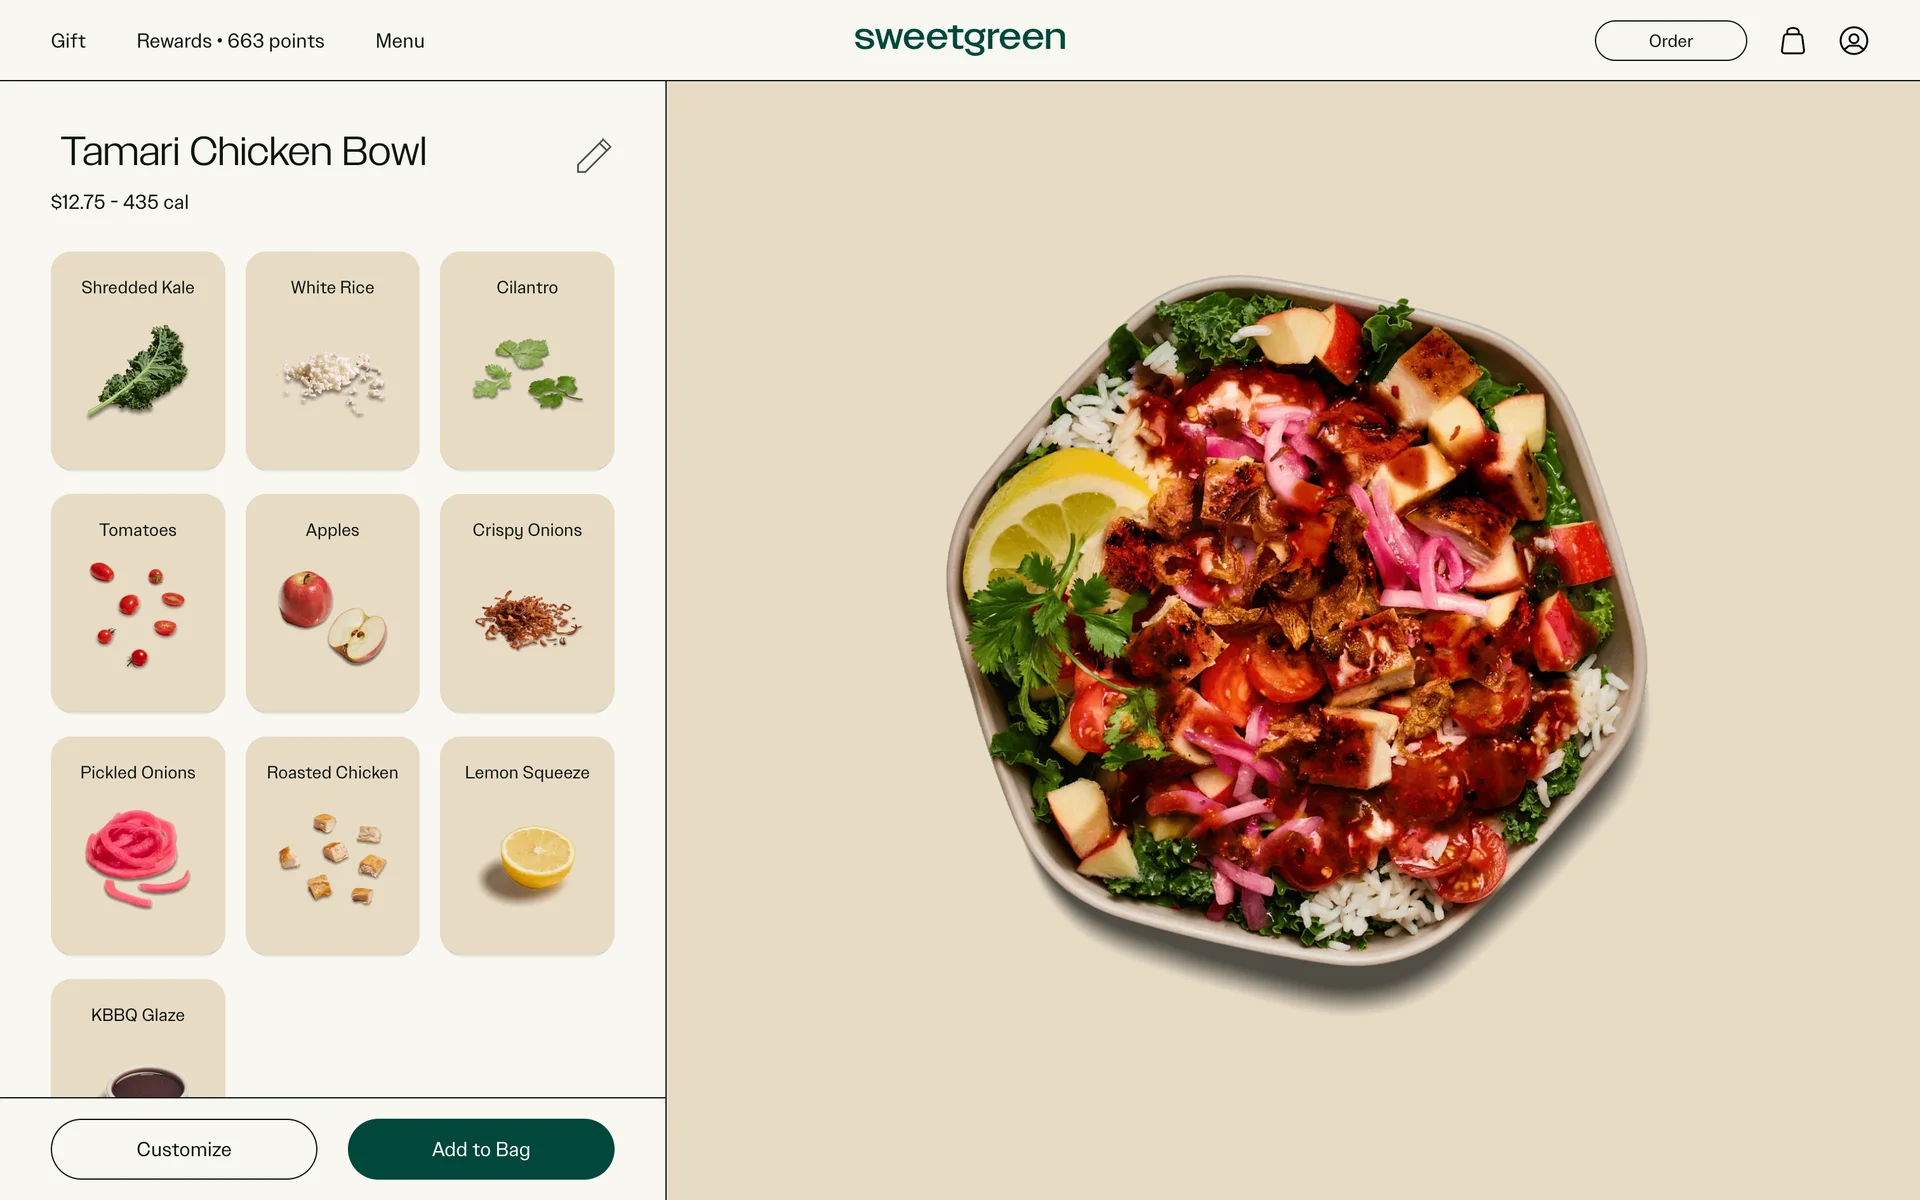The height and width of the screenshot is (1200, 1920).
Task: Choose the Cilantro ingredient tile
Action: pos(527,361)
